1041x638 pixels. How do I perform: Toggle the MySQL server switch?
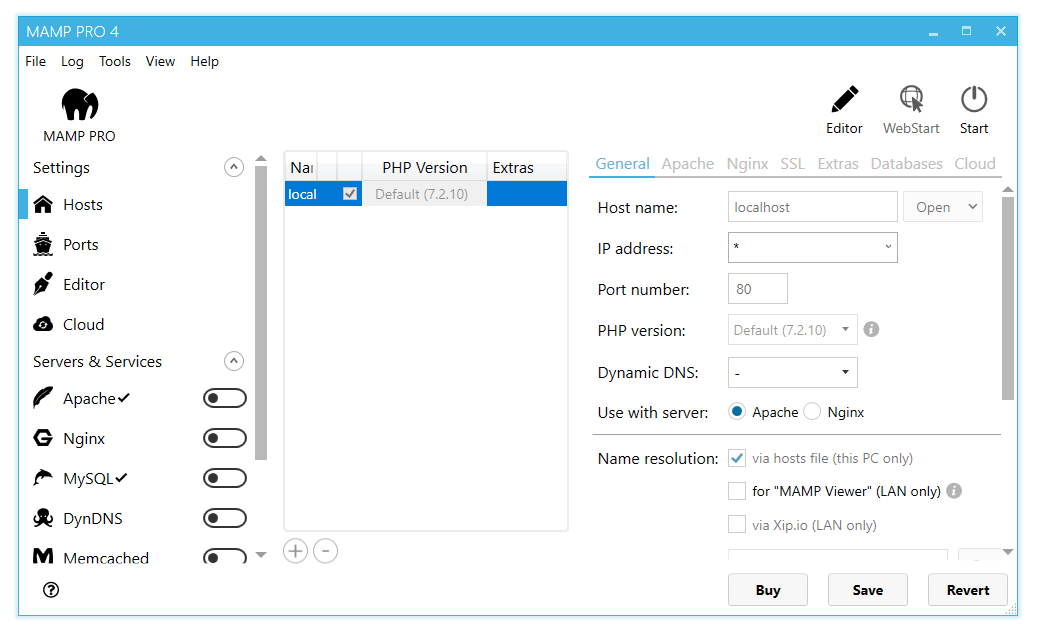(x=224, y=479)
